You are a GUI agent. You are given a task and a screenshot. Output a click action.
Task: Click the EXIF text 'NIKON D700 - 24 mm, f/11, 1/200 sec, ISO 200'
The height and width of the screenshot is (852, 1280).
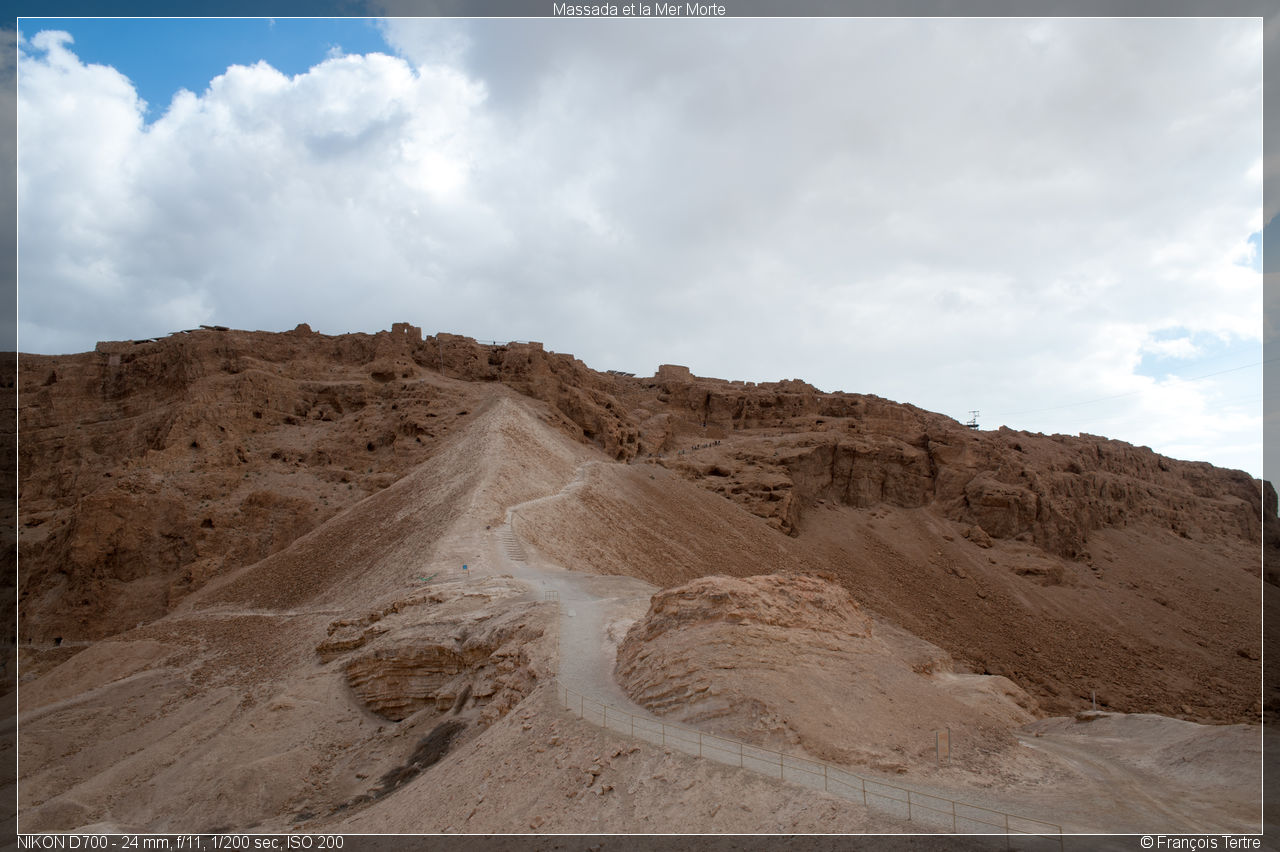180,842
